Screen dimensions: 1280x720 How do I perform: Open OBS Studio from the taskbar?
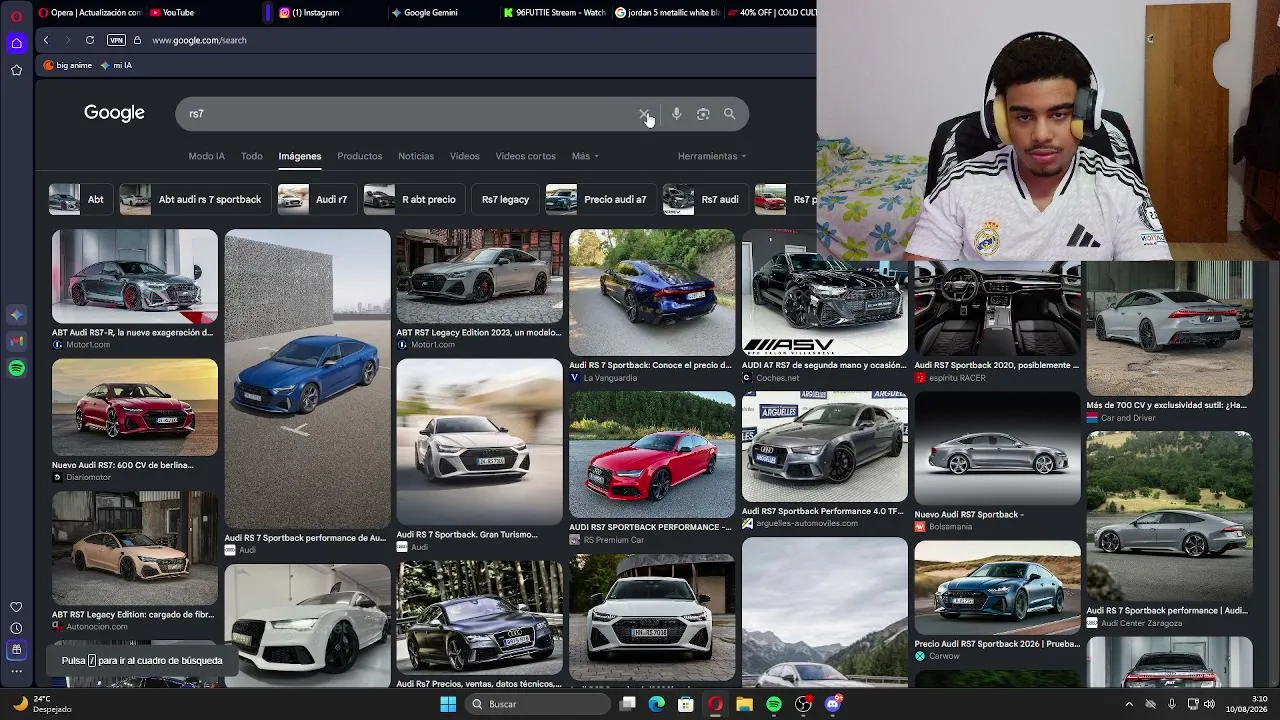[803, 704]
